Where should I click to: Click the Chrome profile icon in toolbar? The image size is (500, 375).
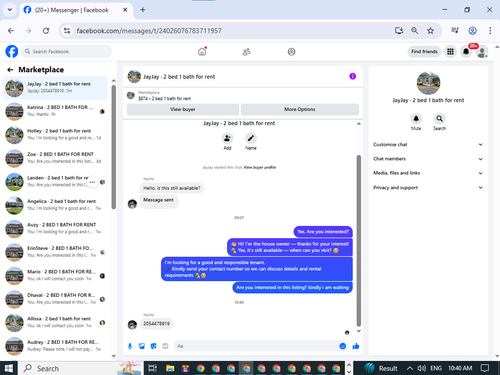click(472, 31)
